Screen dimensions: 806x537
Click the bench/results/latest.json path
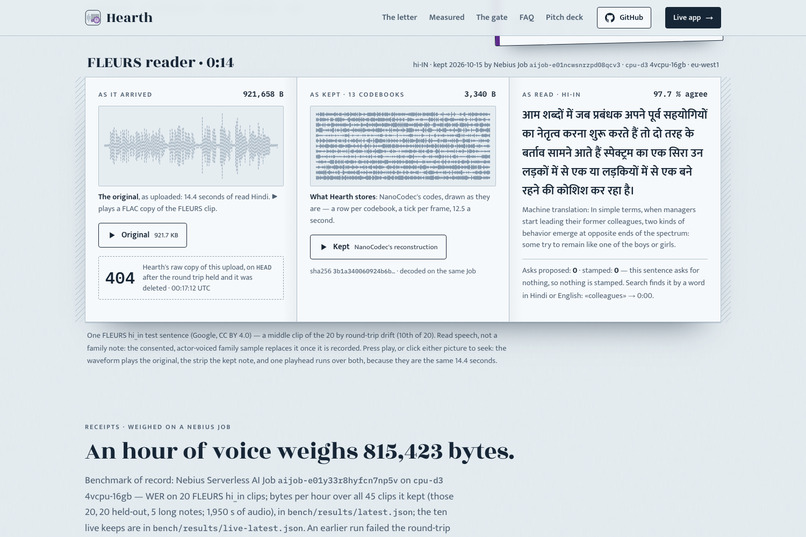pos(350,512)
